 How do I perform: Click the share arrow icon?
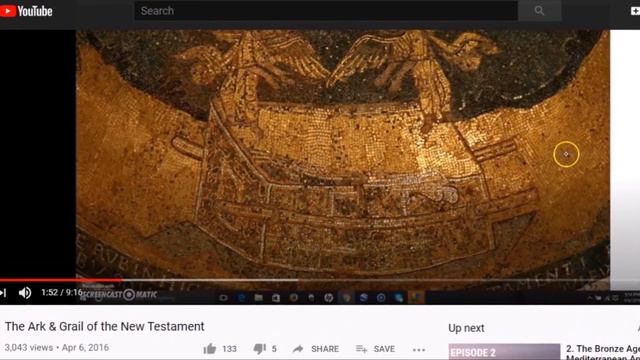(298, 349)
